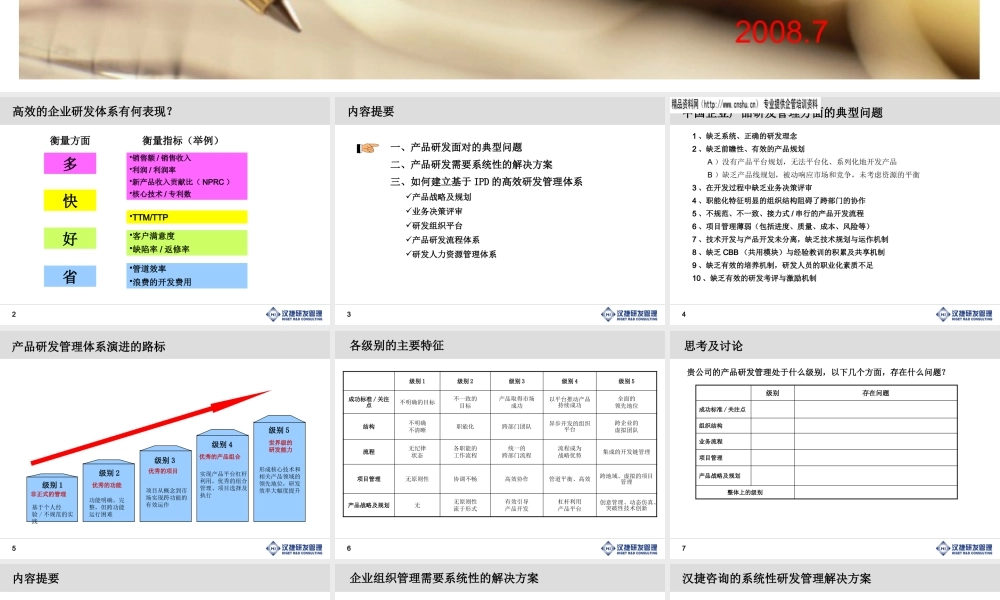Viewport: 1000px width, 600px height.
Task: Click the red upward arrow on slide 5
Action: click(x=151, y=427)
